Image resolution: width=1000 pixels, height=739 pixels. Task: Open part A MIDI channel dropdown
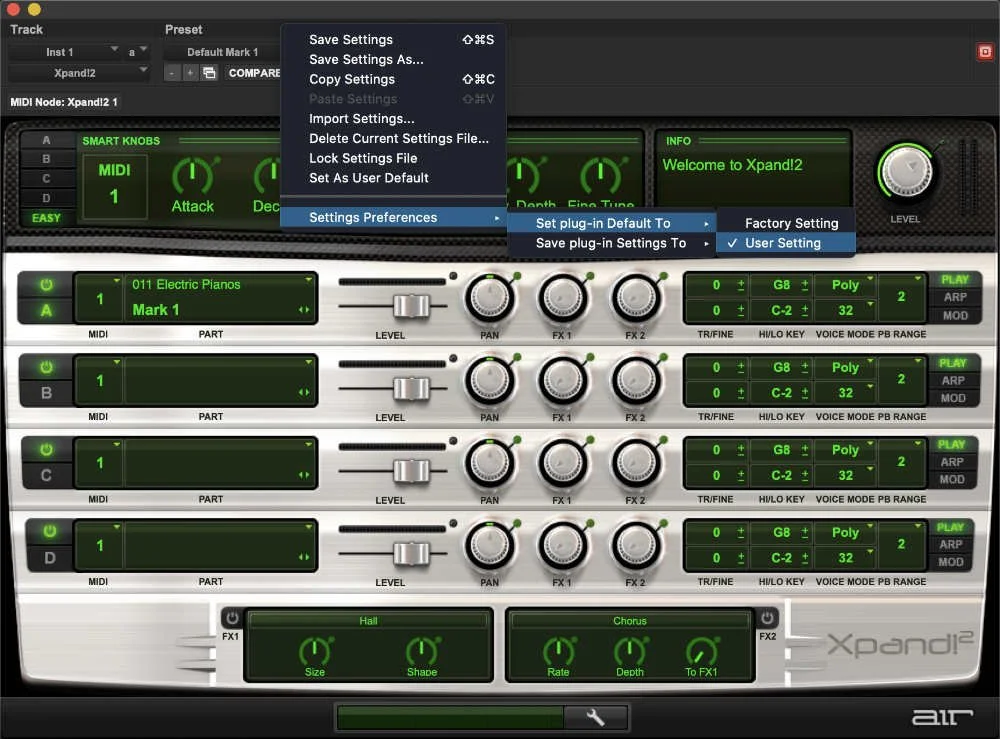pos(99,298)
